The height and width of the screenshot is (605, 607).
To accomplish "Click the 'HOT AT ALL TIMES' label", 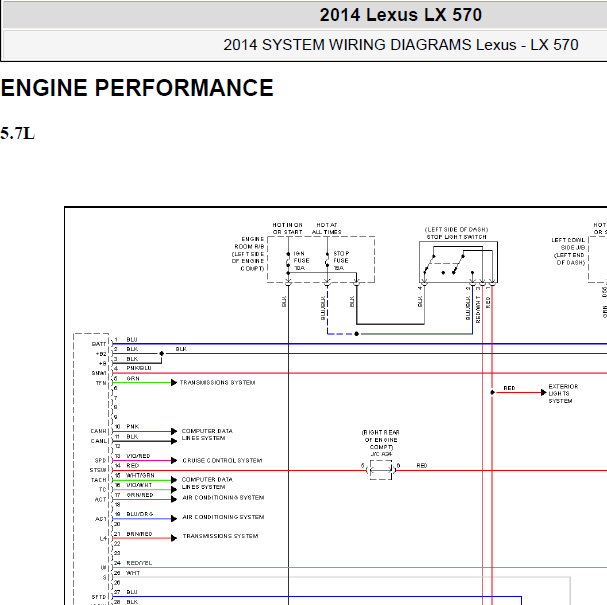I will [327, 228].
